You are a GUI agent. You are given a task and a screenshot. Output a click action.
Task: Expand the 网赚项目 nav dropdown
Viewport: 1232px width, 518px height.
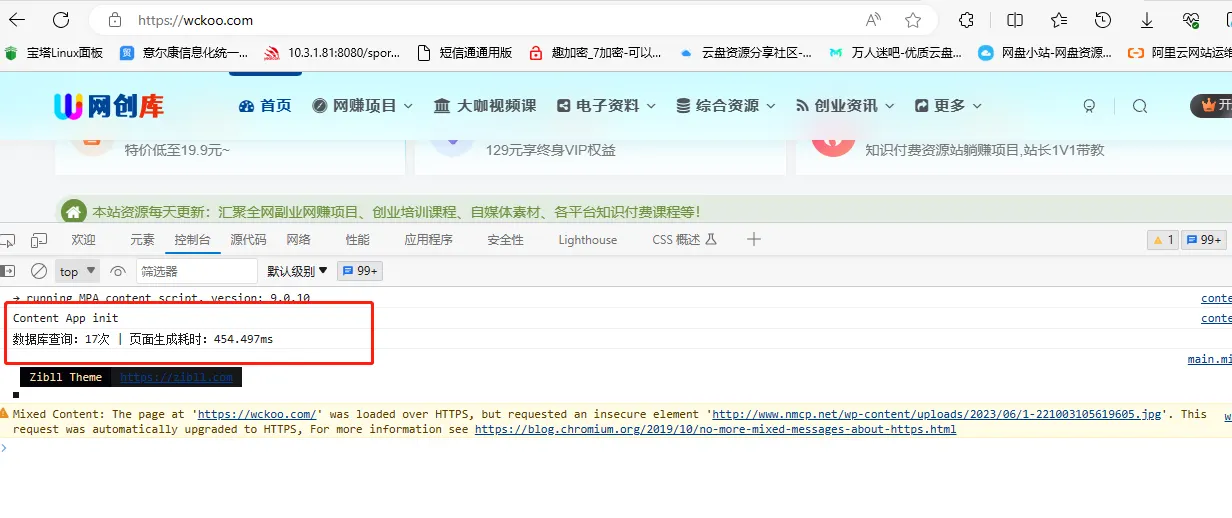point(362,105)
